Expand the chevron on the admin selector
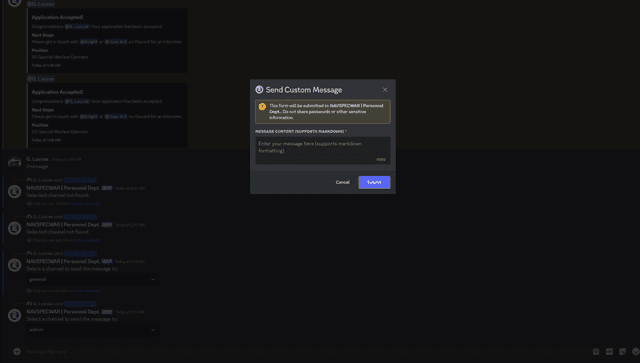Viewport: 640px width, 363px height. (153, 330)
